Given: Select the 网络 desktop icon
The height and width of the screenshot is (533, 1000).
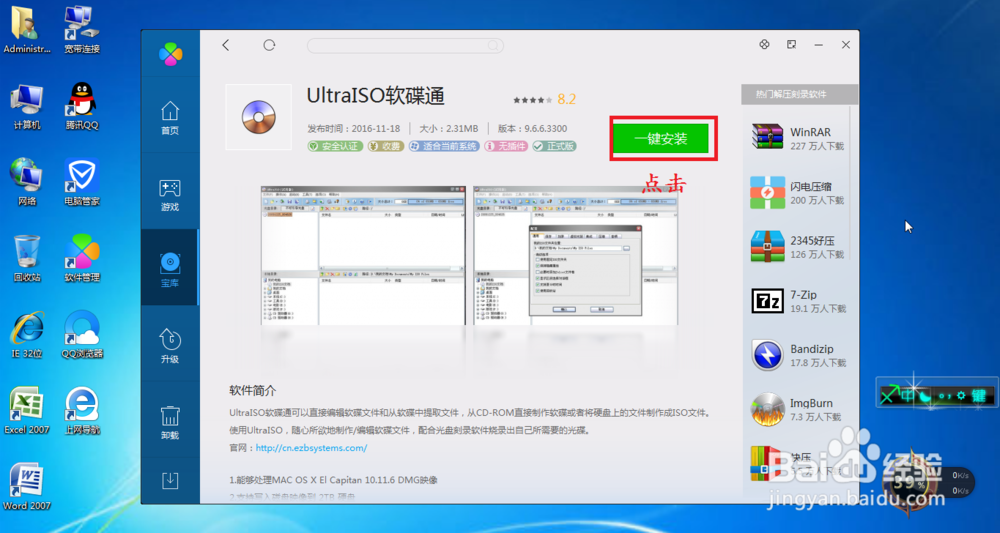Looking at the screenshot, I should [x=27, y=182].
